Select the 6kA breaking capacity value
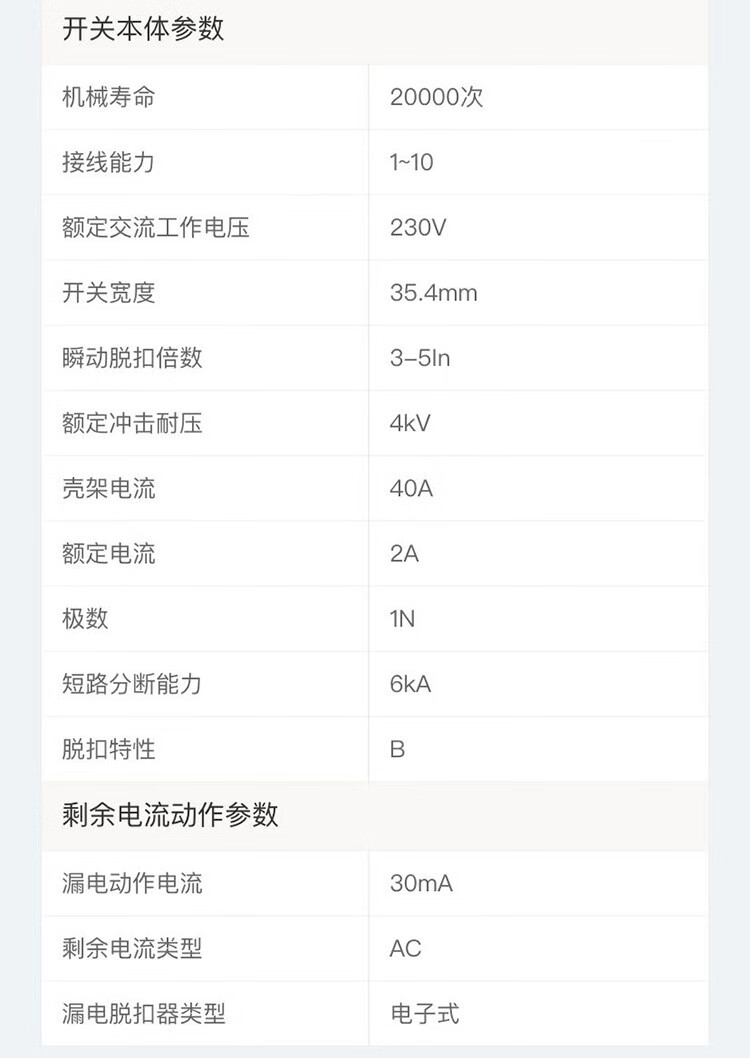Screen dimensions: 750x1058 (x=410, y=684)
